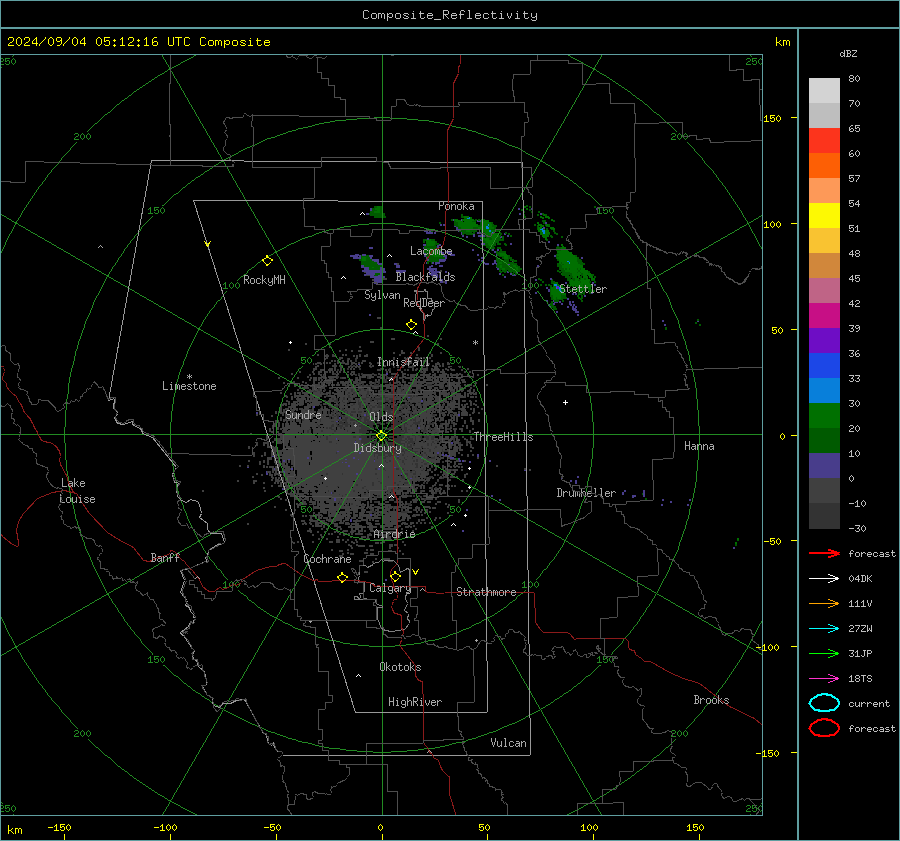The width and height of the screenshot is (900, 841).
Task: Select the red forecast ellipse legend icon
Action: (824, 728)
